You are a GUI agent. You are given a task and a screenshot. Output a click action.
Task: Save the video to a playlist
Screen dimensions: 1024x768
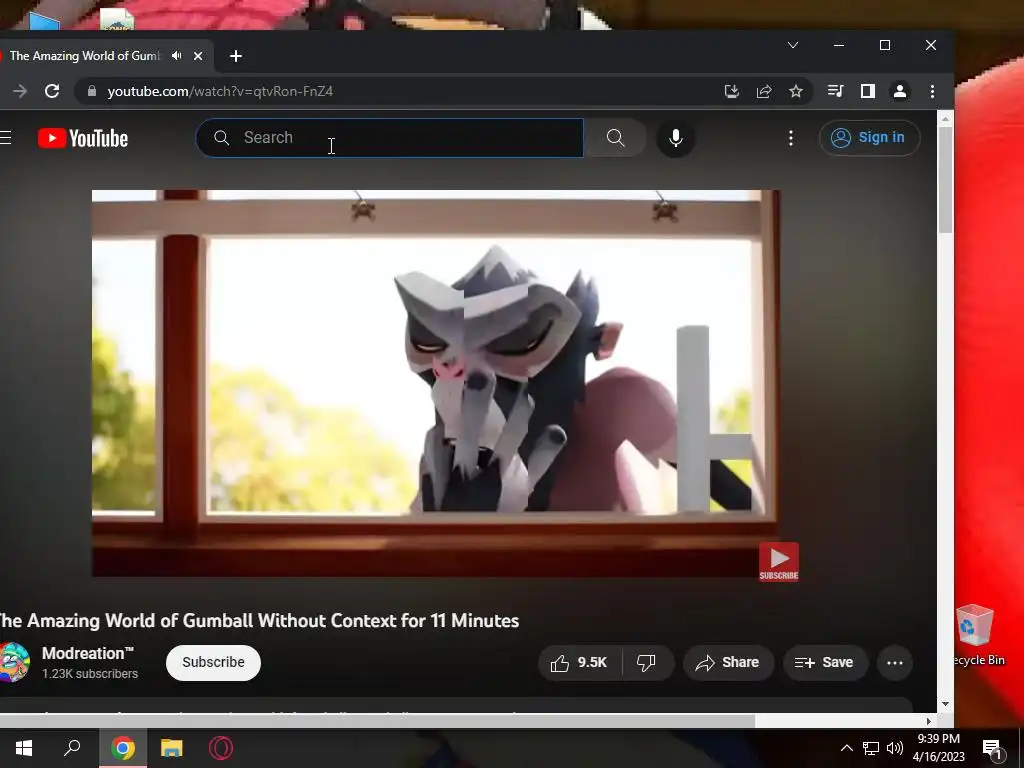click(825, 663)
